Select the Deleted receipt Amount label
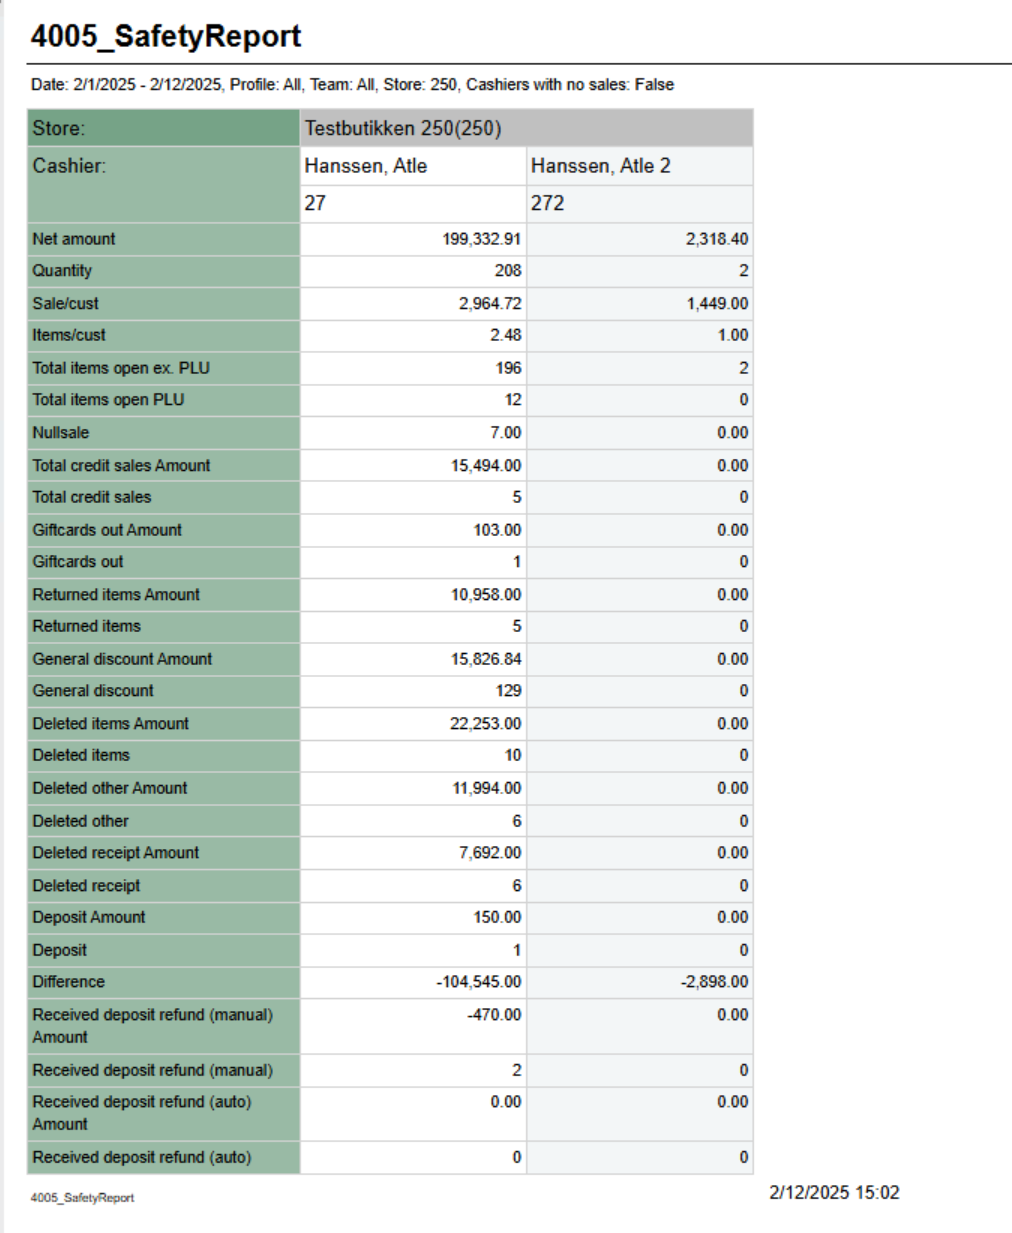 pos(116,853)
